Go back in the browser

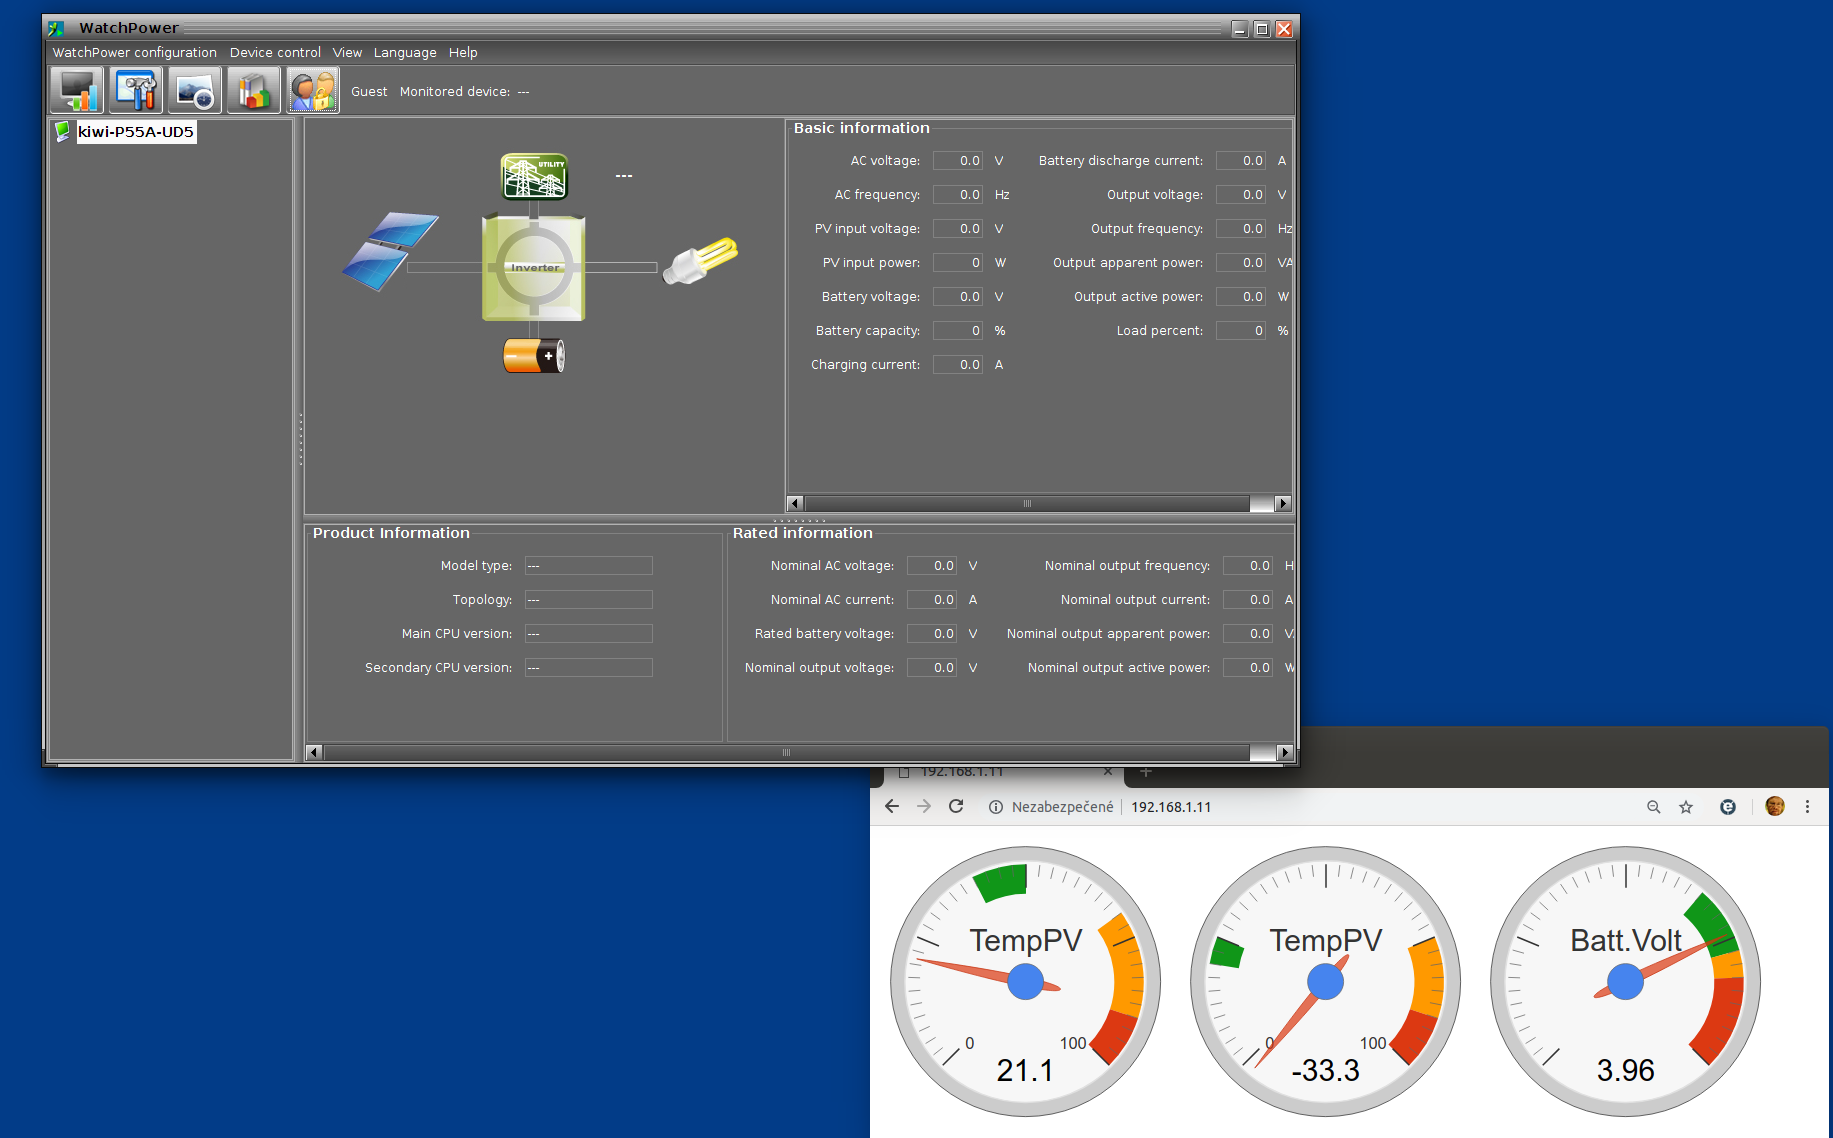click(892, 807)
